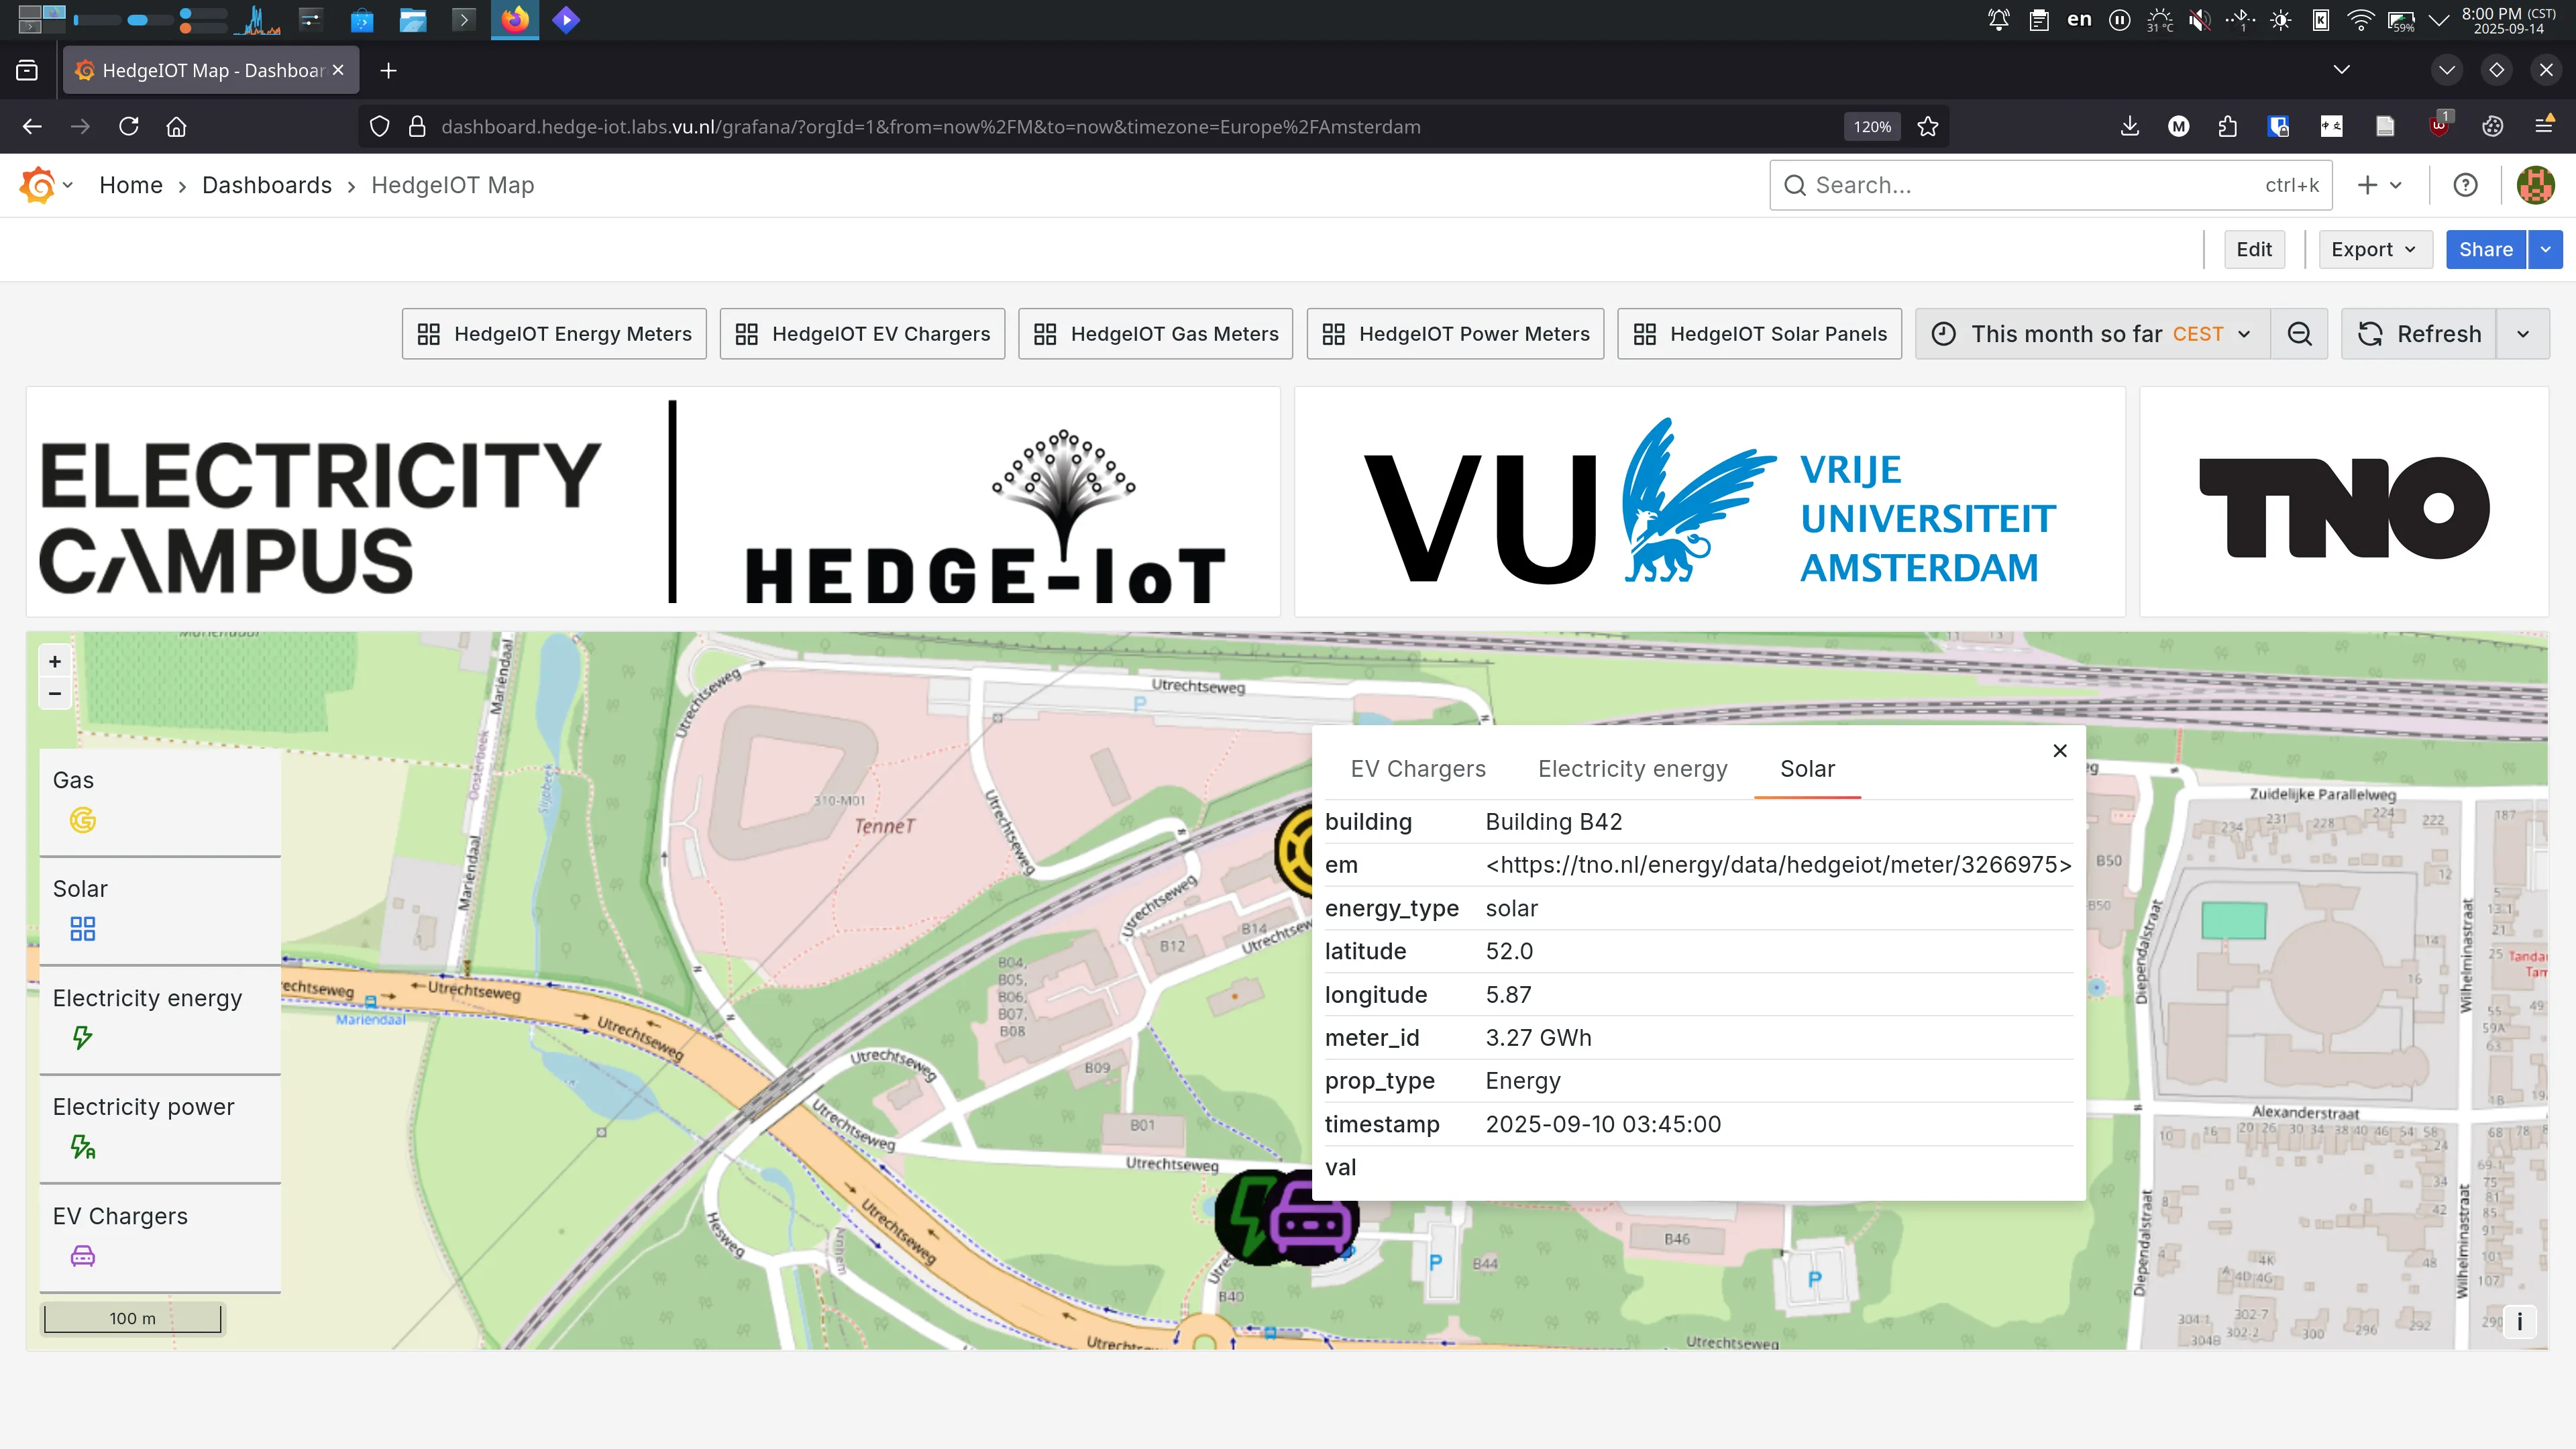Open the HedgeIOT Solar Panels link
2576x1449 pixels.
[1759, 333]
